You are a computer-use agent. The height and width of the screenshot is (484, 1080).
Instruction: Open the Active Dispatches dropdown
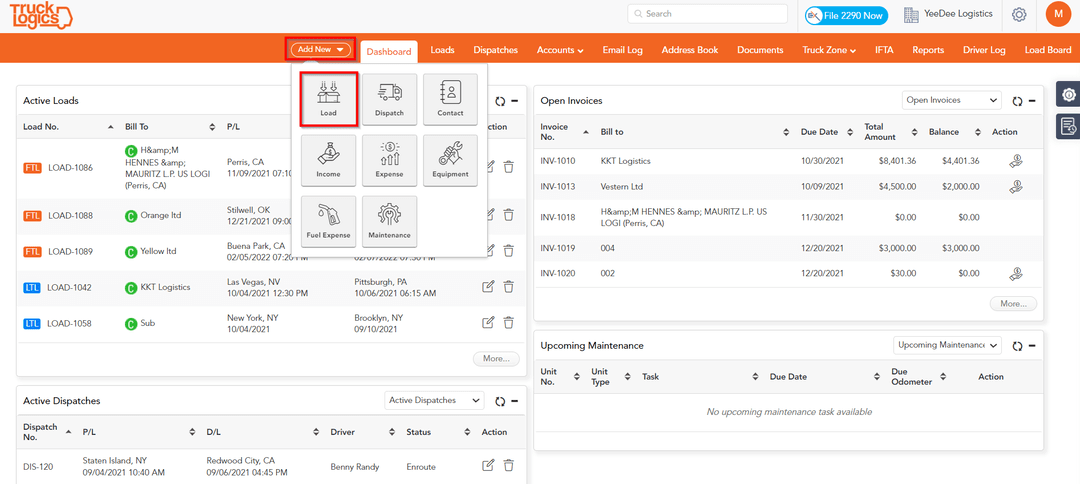[435, 401]
